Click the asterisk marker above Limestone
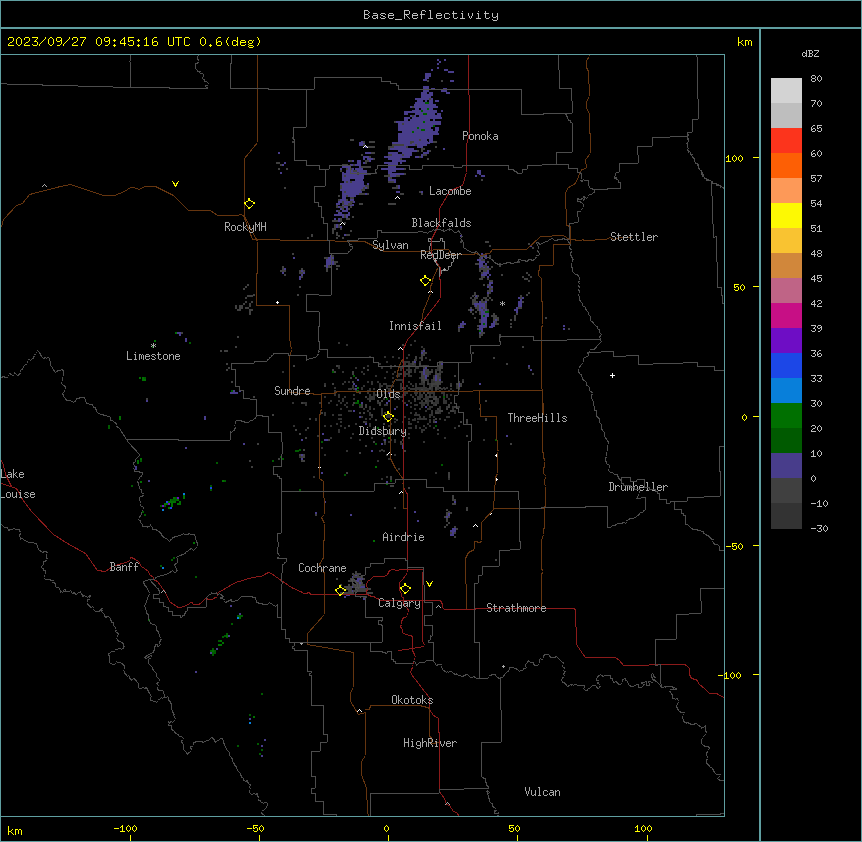The image size is (862, 842). coord(153,345)
